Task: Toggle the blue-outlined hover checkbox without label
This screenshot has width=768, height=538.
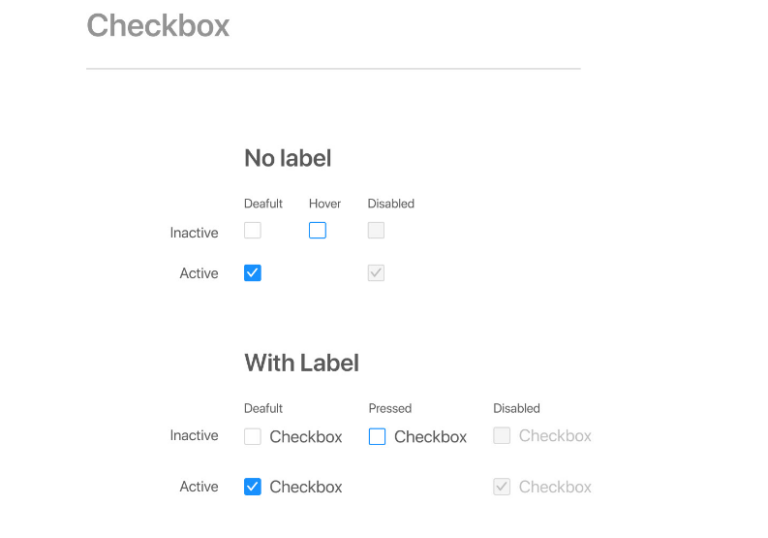Action: 317,231
